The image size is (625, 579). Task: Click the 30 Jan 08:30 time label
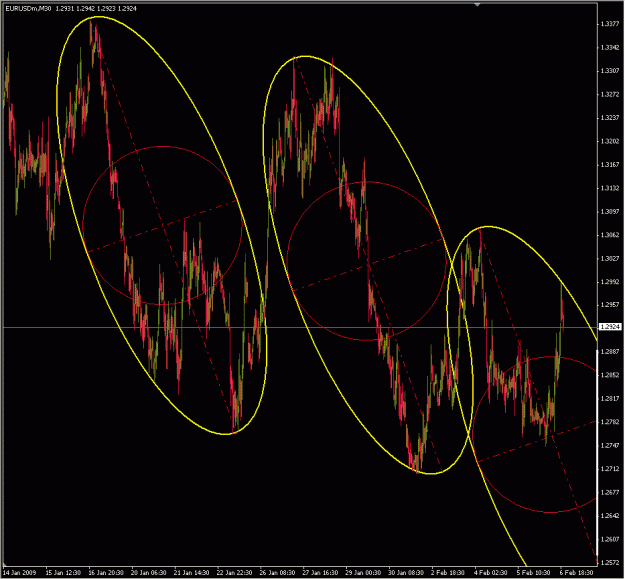(x=406, y=573)
